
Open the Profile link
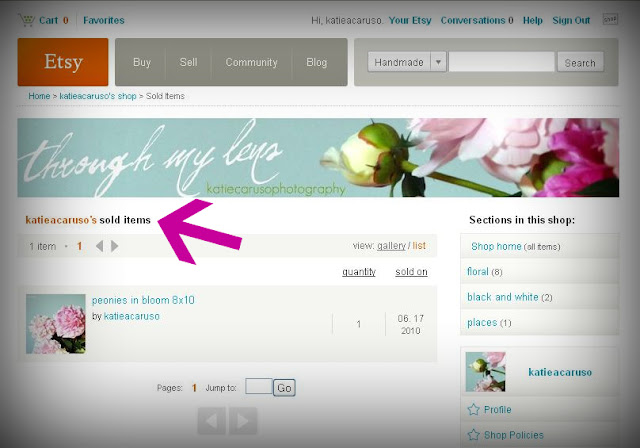pos(498,410)
